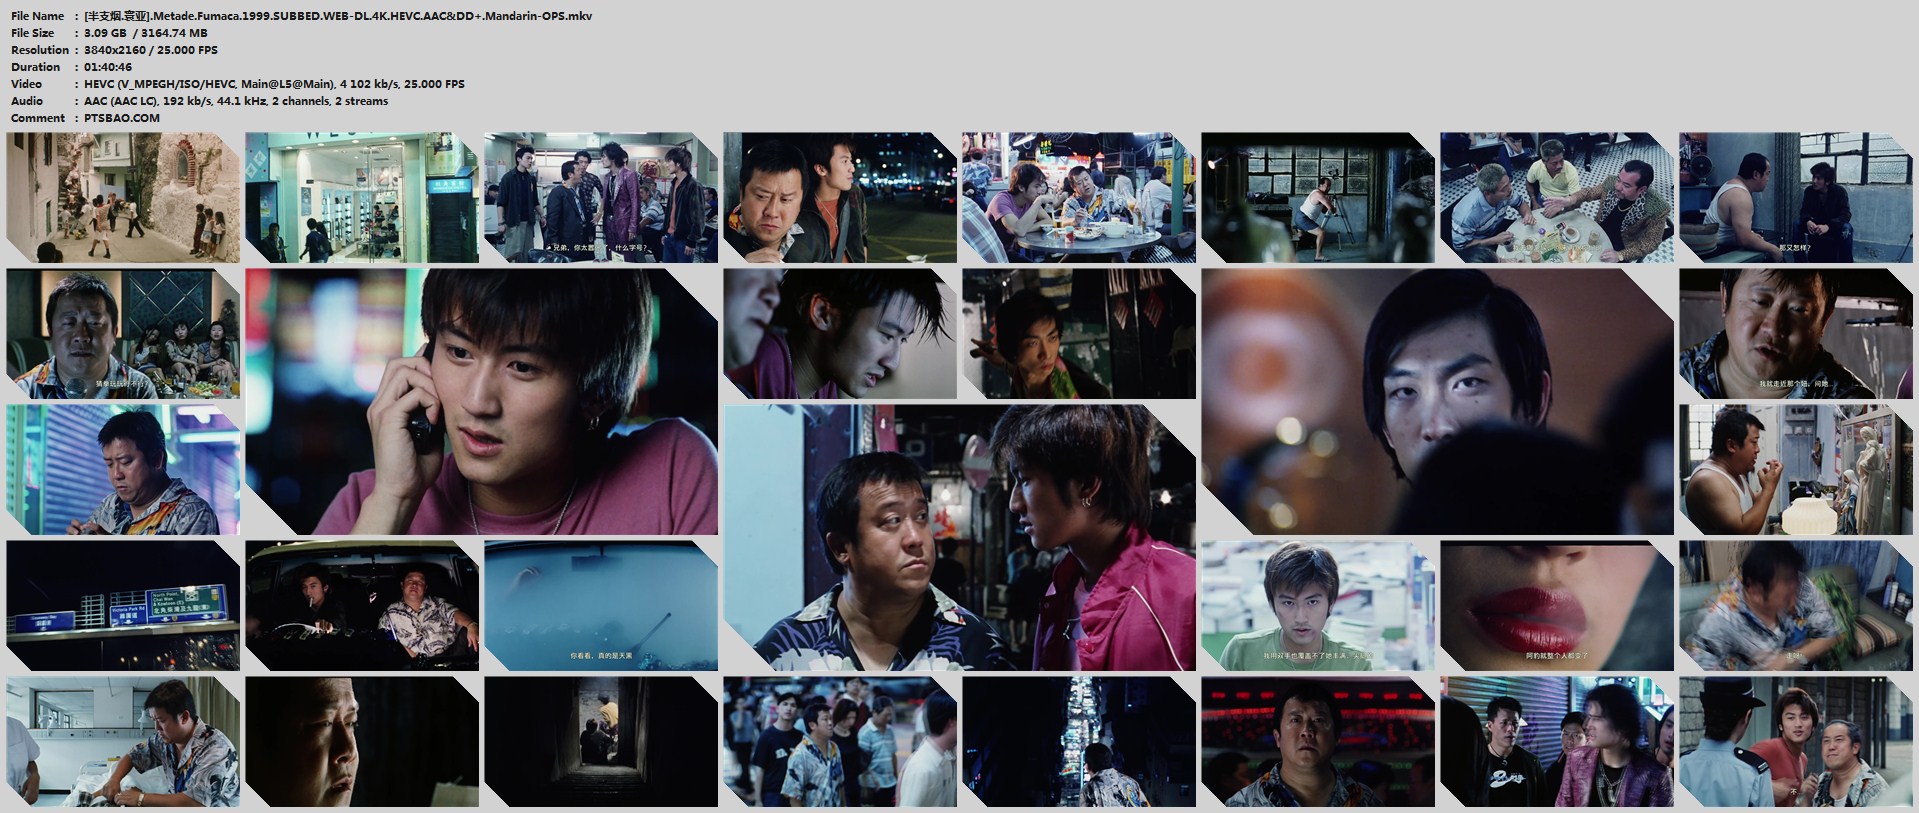Open the thumbnail of a man with a camera tripod

tap(1318, 198)
